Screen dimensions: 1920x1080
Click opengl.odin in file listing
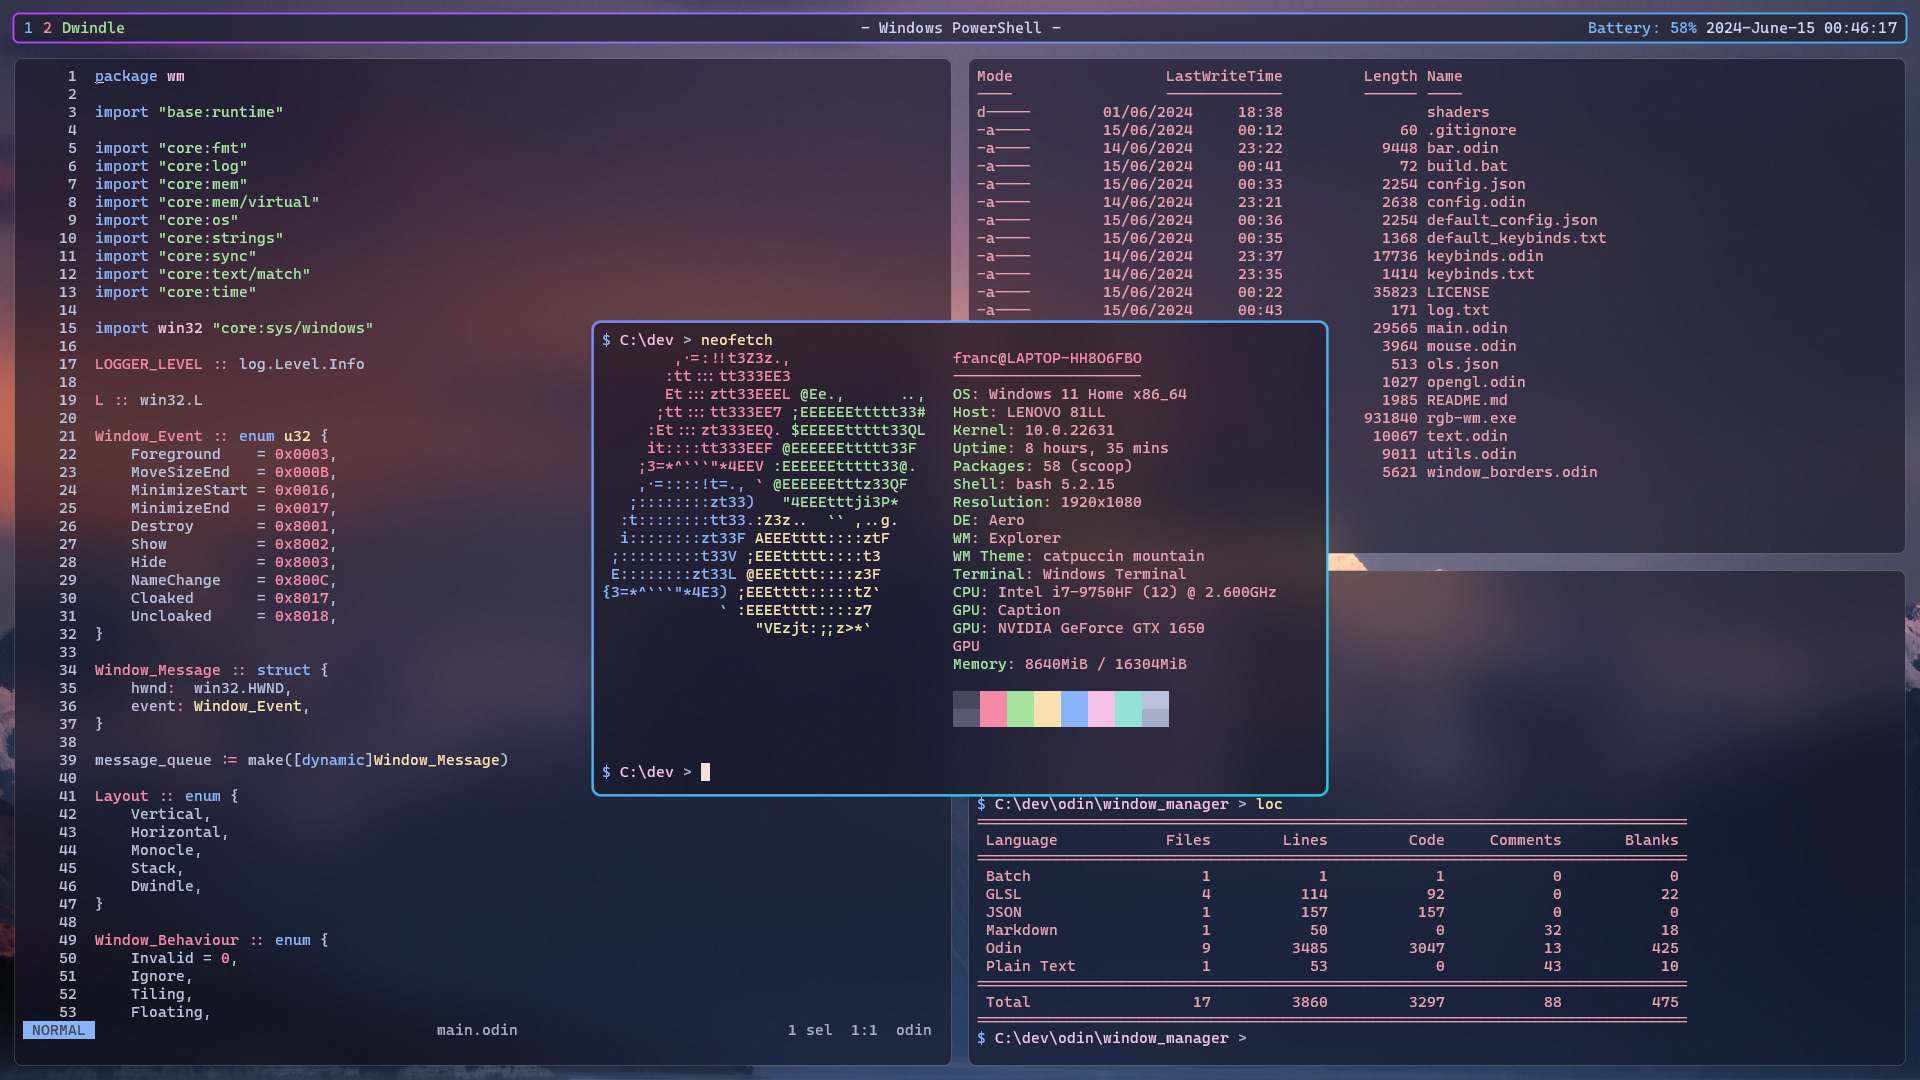(1476, 382)
